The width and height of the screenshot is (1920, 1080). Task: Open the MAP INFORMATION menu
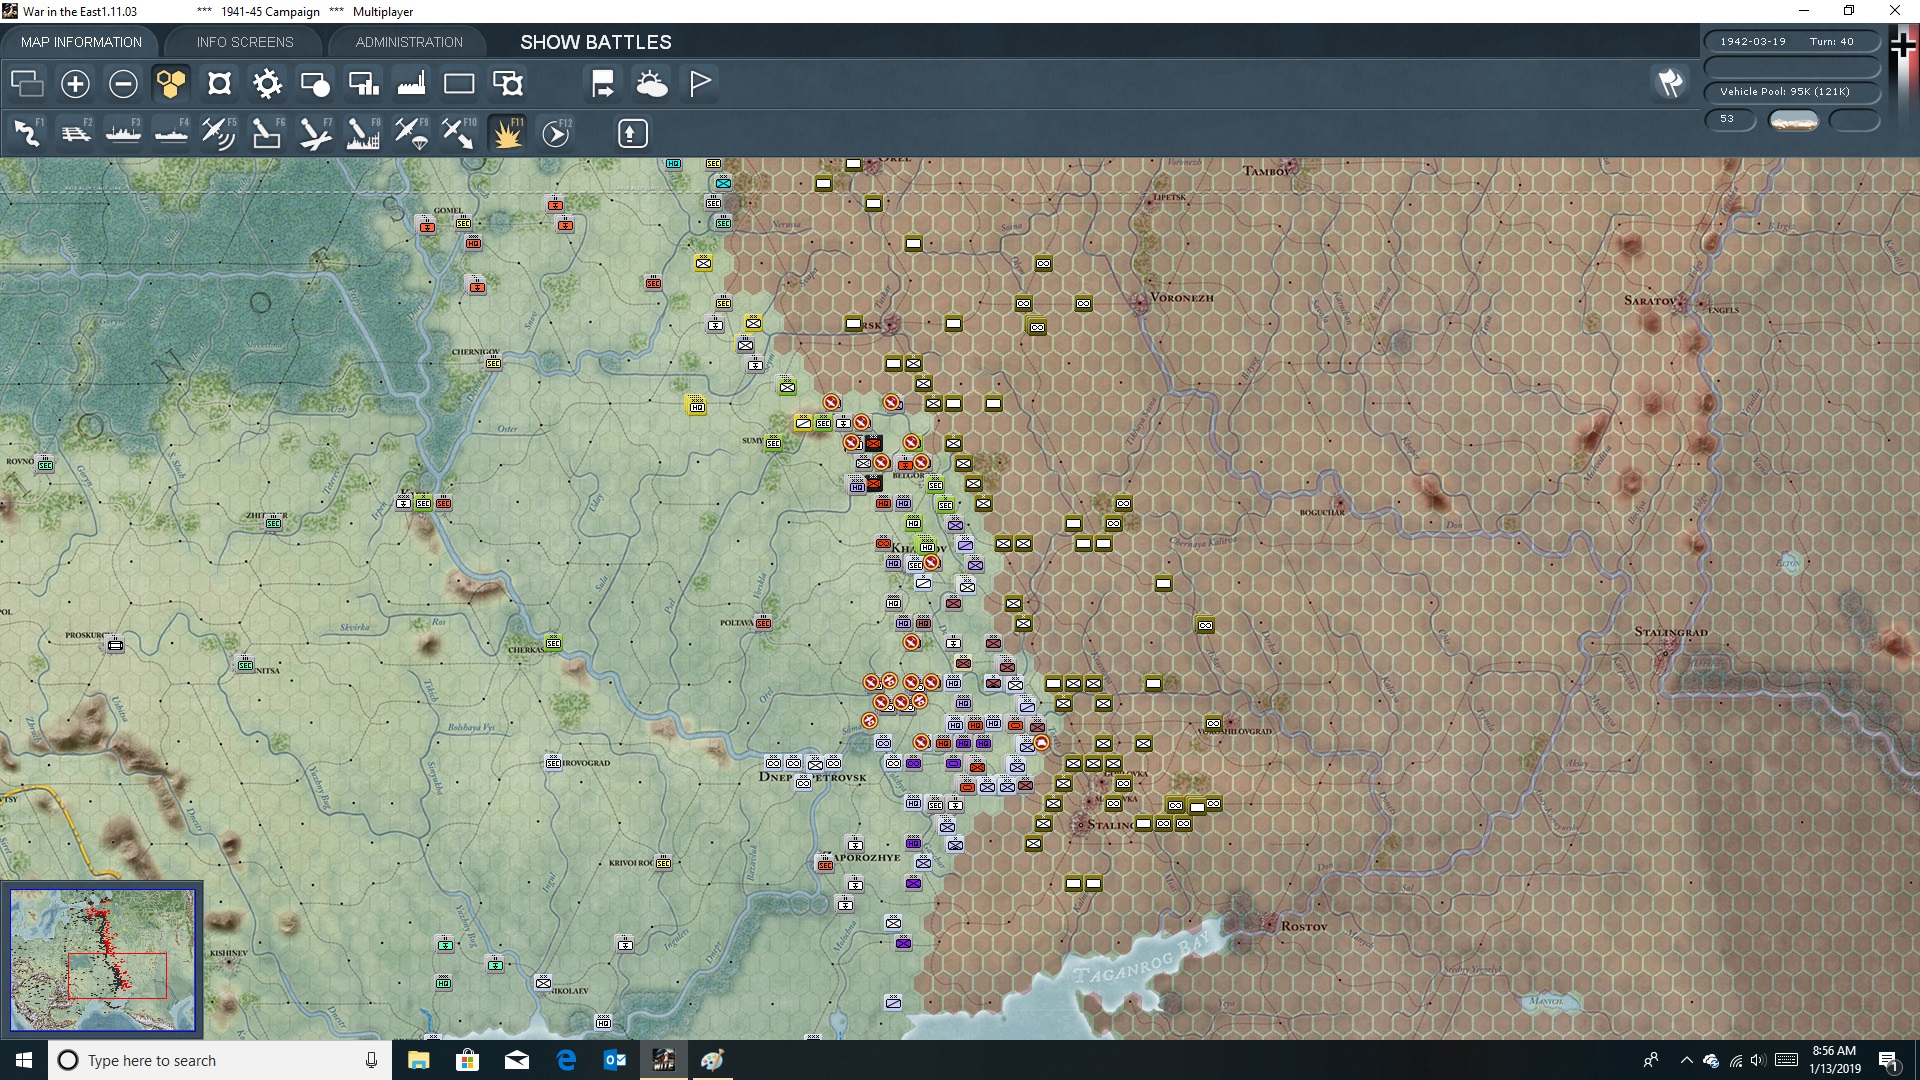(81, 42)
